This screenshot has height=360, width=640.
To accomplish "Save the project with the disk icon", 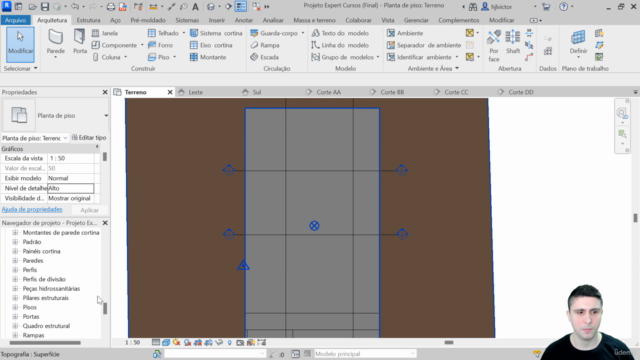I will pyautogui.click(x=45, y=7).
